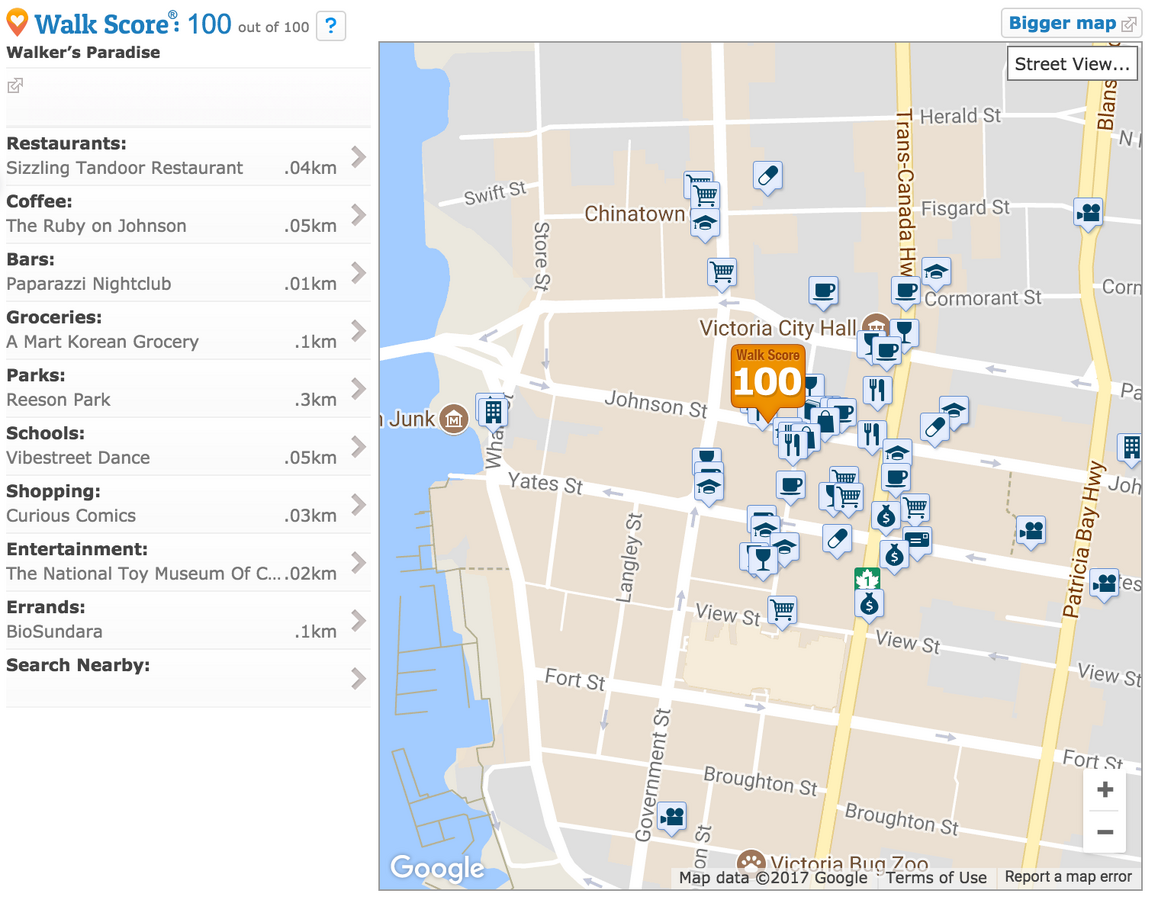Expand the Entertainment category chevron
Image resolution: width=1158 pixels, height=900 pixels.
pyautogui.click(x=358, y=563)
